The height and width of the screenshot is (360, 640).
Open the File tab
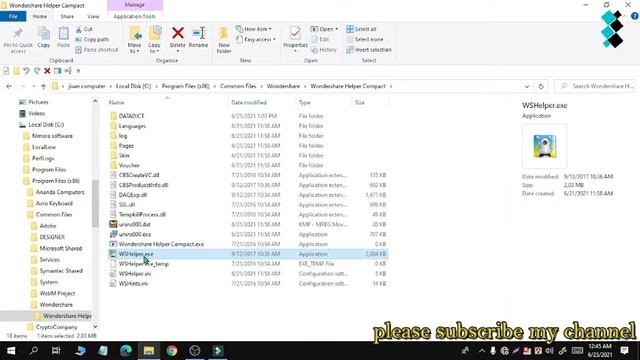pyautogui.click(x=13, y=16)
